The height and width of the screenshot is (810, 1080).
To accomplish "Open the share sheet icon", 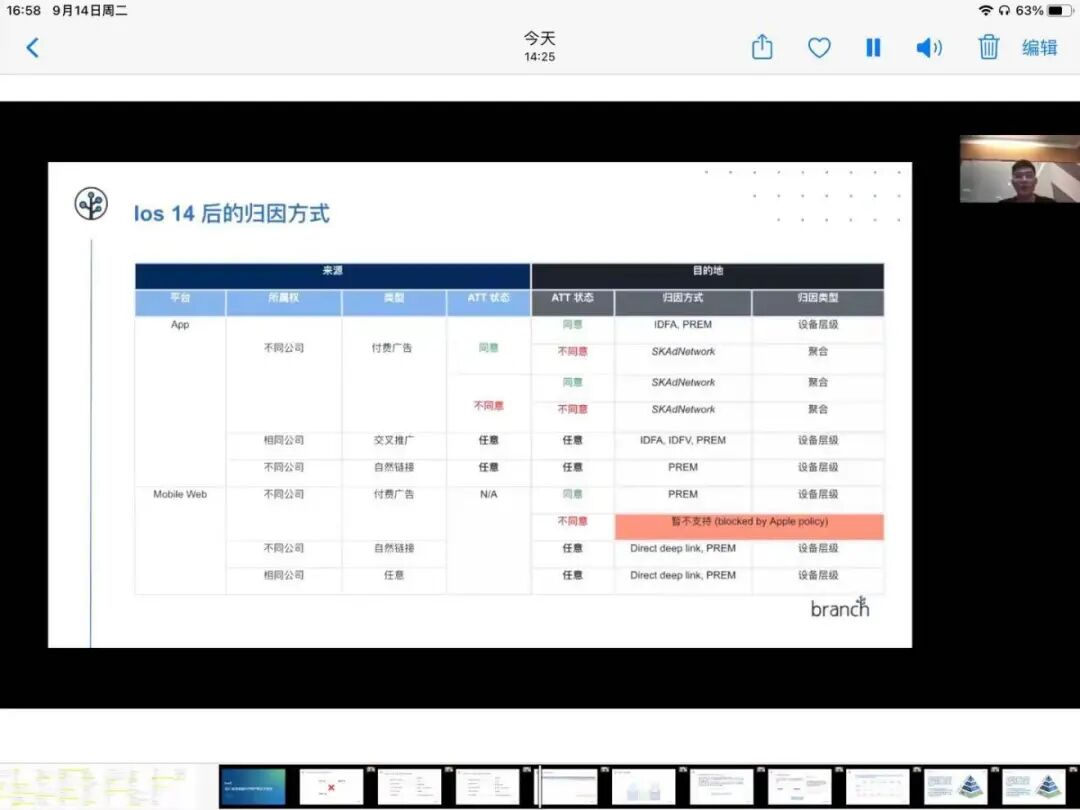I will tap(762, 47).
